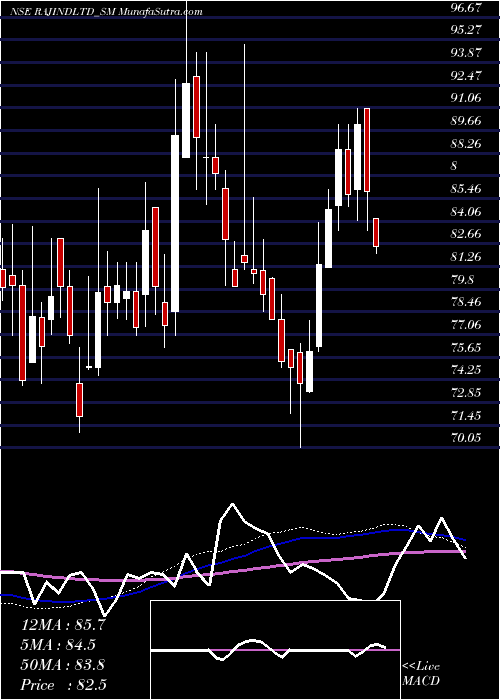Viewport: 500px width, 700px height.
Task: Pick the 88.26 price axis value
Action: click(x=467, y=143)
